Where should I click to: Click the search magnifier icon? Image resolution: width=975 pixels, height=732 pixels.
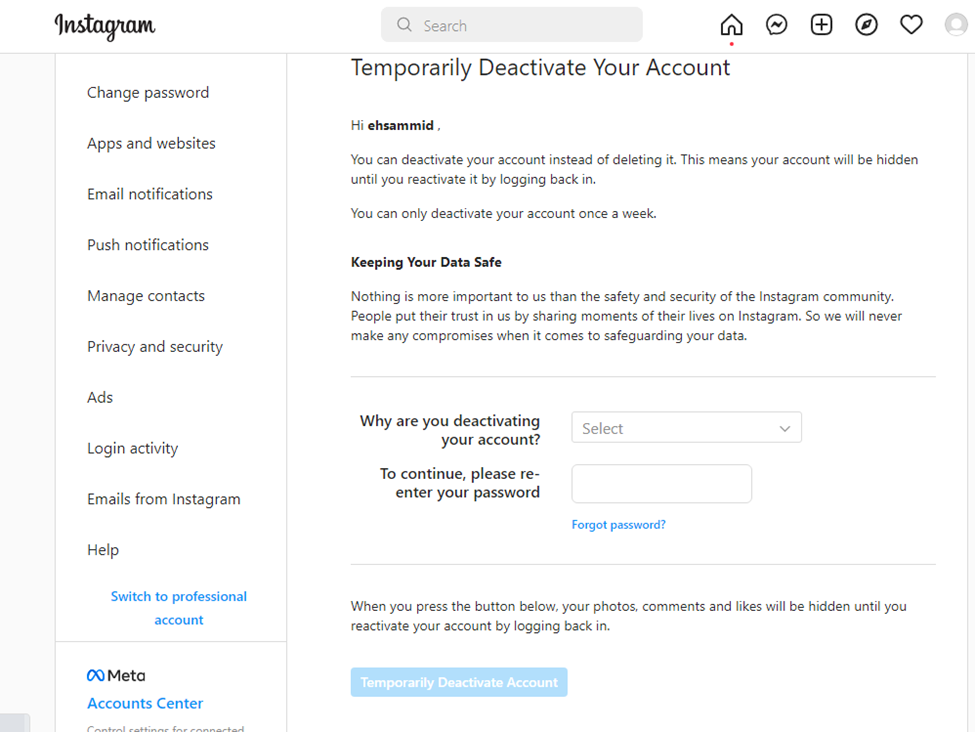point(404,25)
